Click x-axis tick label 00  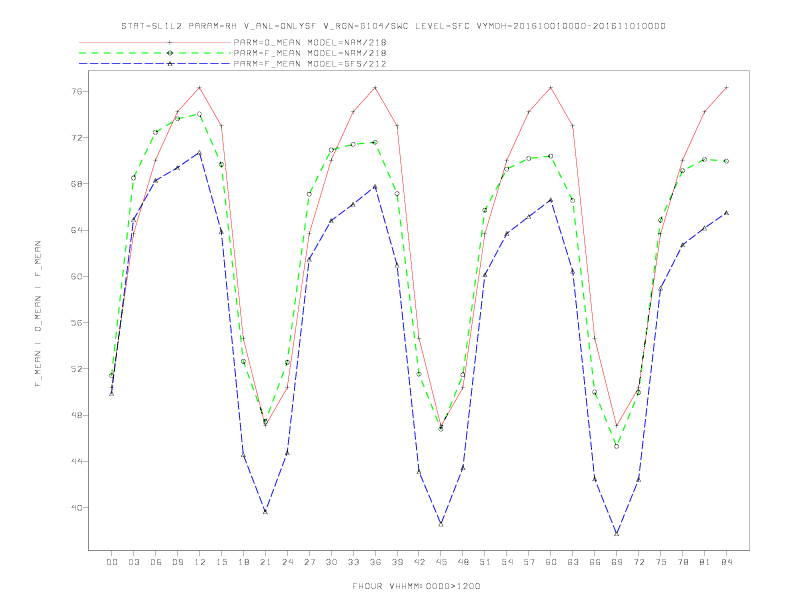(x=112, y=562)
